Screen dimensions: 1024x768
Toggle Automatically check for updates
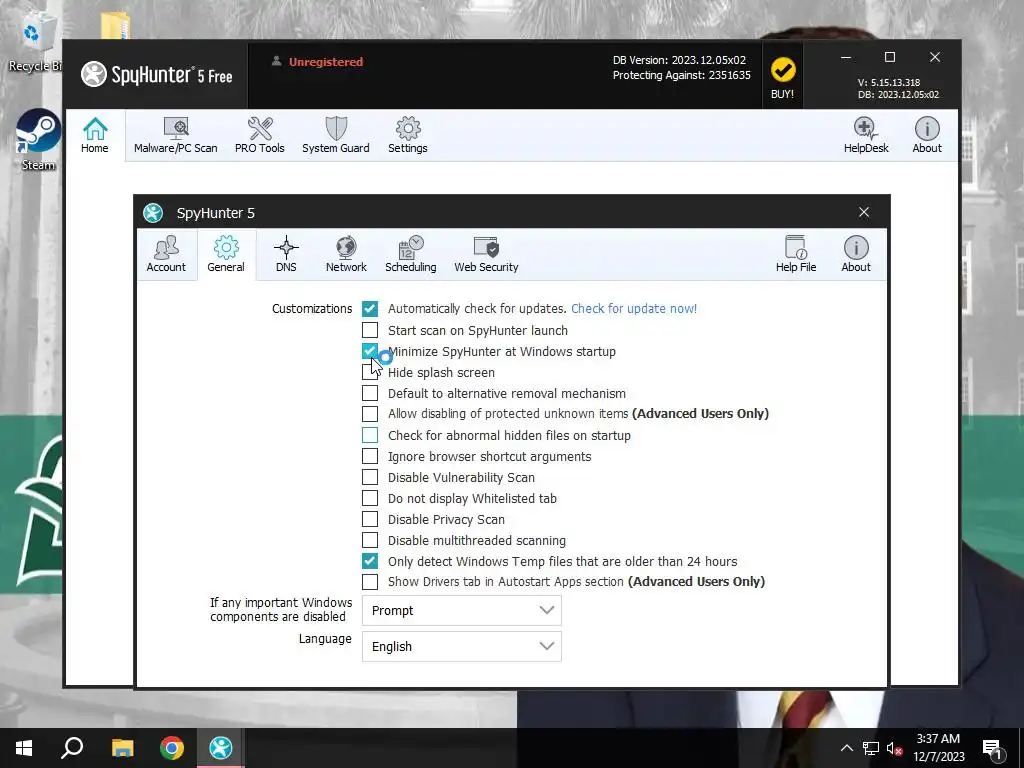[370, 308]
